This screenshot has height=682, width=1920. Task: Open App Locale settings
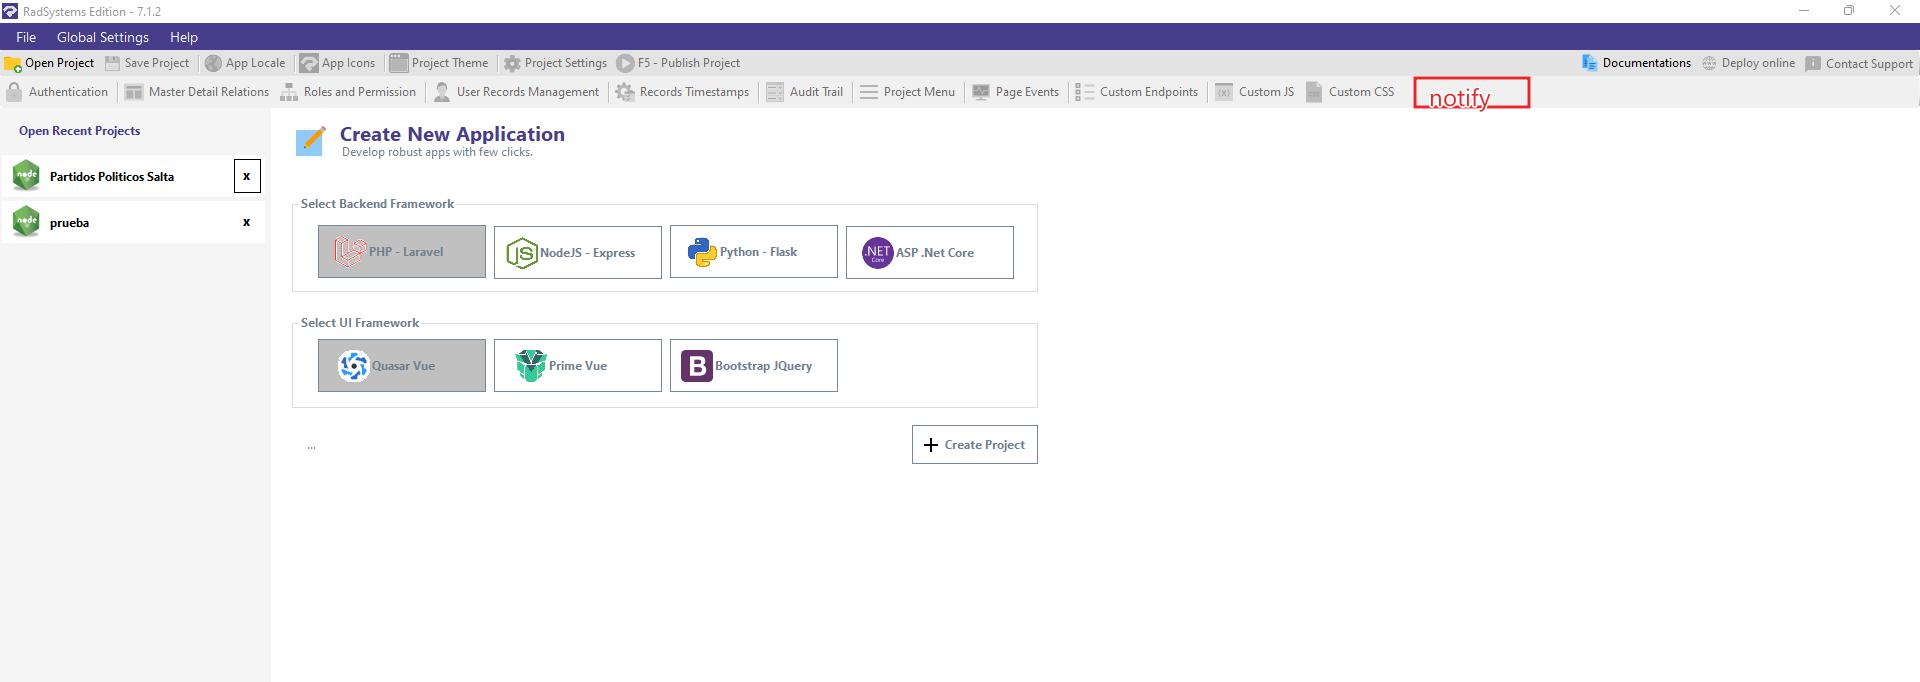pyautogui.click(x=245, y=63)
